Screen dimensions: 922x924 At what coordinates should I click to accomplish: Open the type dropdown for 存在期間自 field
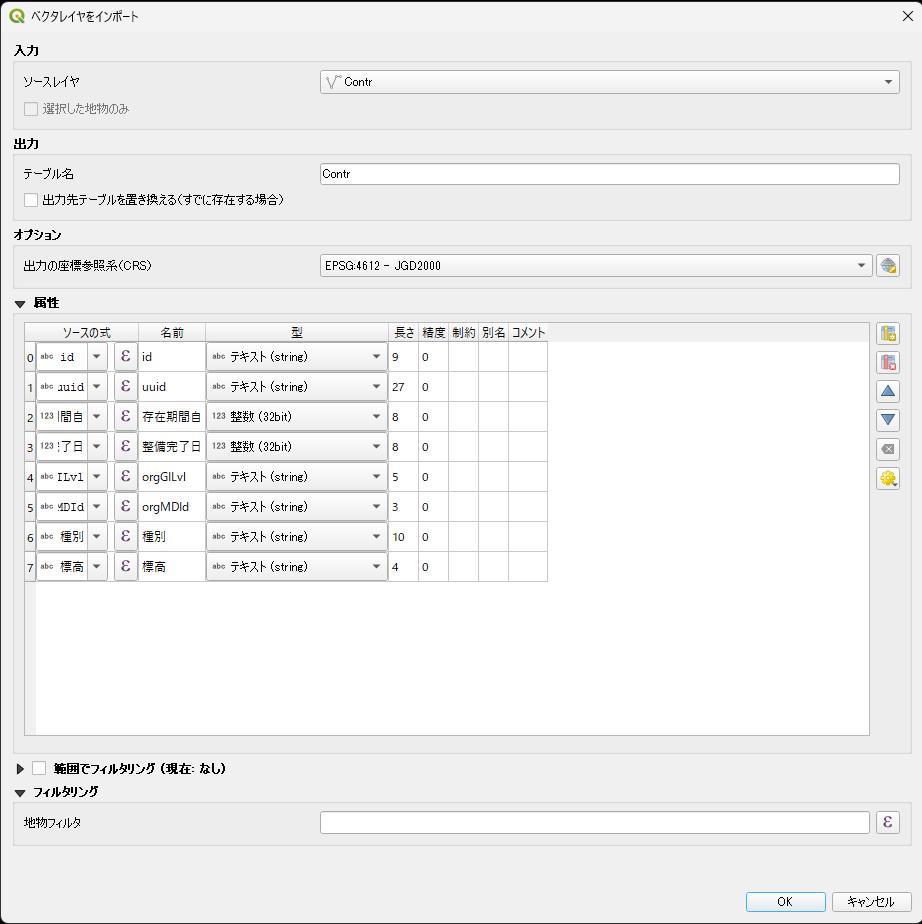(296, 417)
